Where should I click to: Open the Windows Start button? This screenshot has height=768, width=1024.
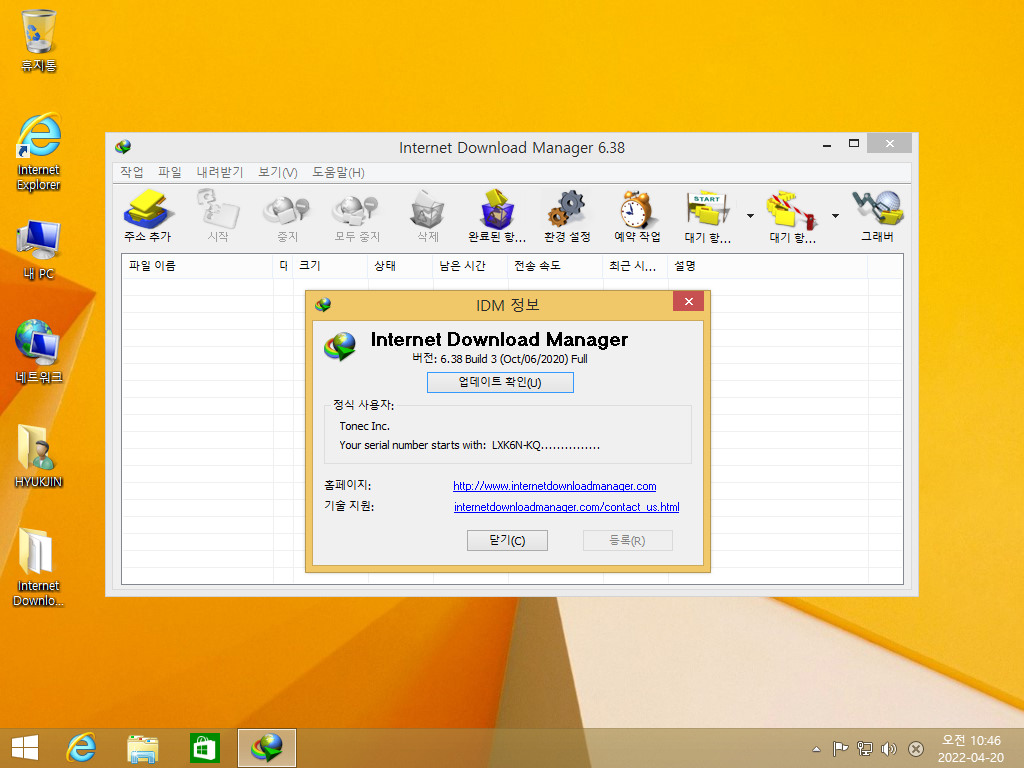point(25,748)
